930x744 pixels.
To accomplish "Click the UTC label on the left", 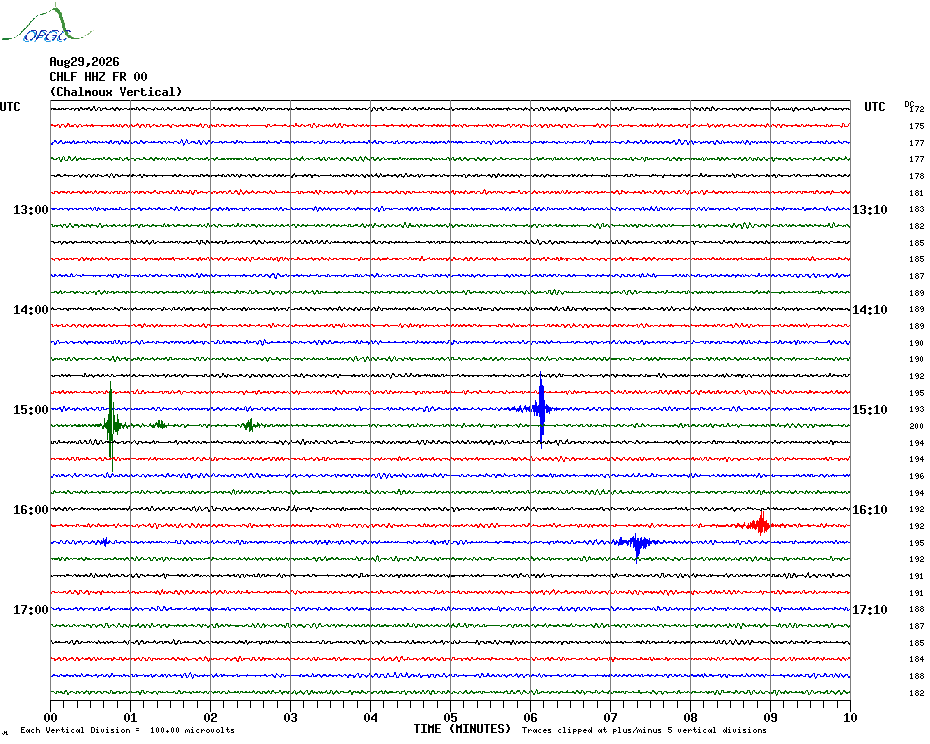I will [x=10, y=107].
